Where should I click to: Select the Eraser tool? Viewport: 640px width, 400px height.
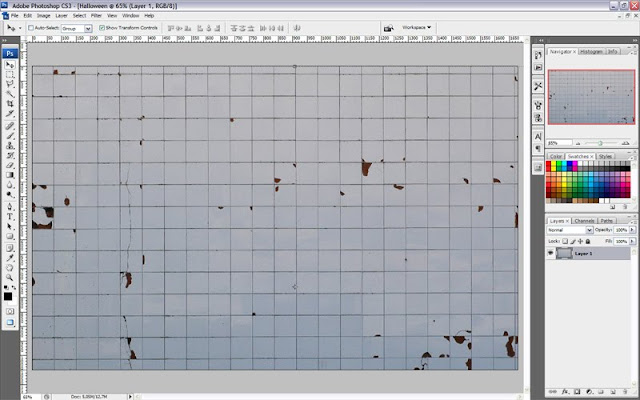tap(10, 165)
